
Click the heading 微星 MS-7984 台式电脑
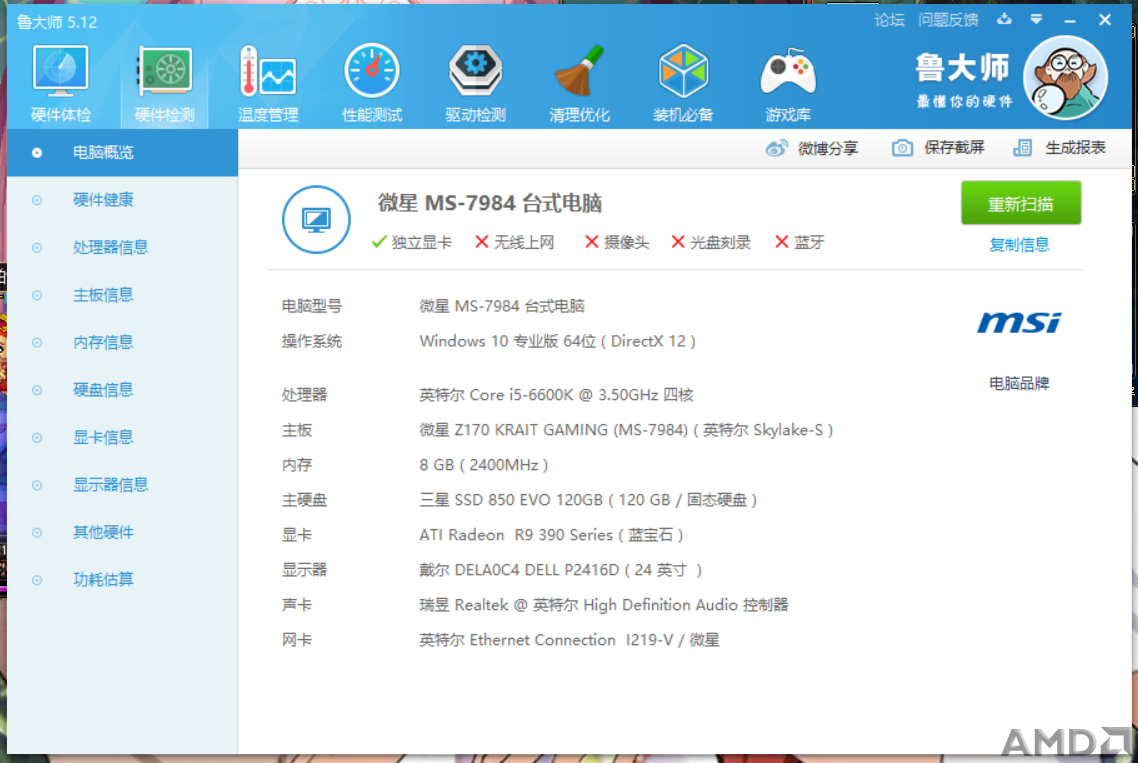(x=490, y=203)
